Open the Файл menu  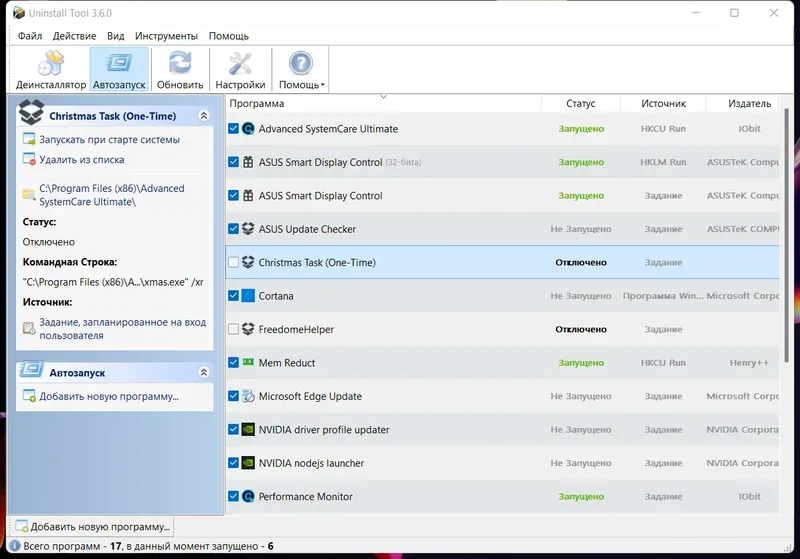[x=30, y=36]
